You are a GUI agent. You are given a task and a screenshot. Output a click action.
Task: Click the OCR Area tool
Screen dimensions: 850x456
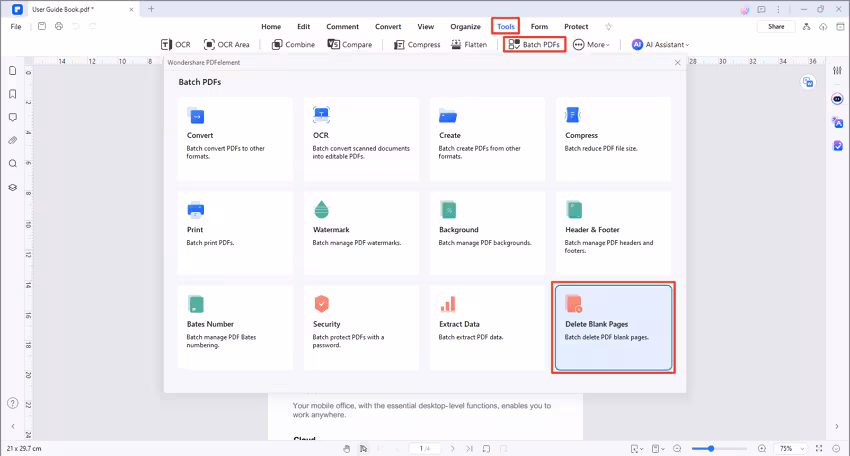[x=227, y=44]
